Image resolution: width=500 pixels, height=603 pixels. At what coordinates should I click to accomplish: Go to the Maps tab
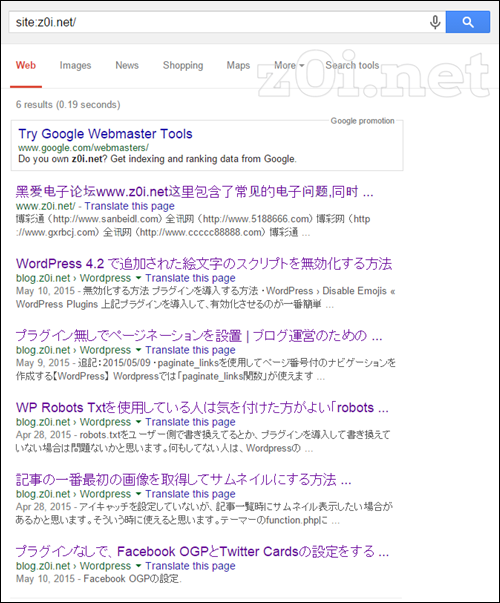[238, 65]
